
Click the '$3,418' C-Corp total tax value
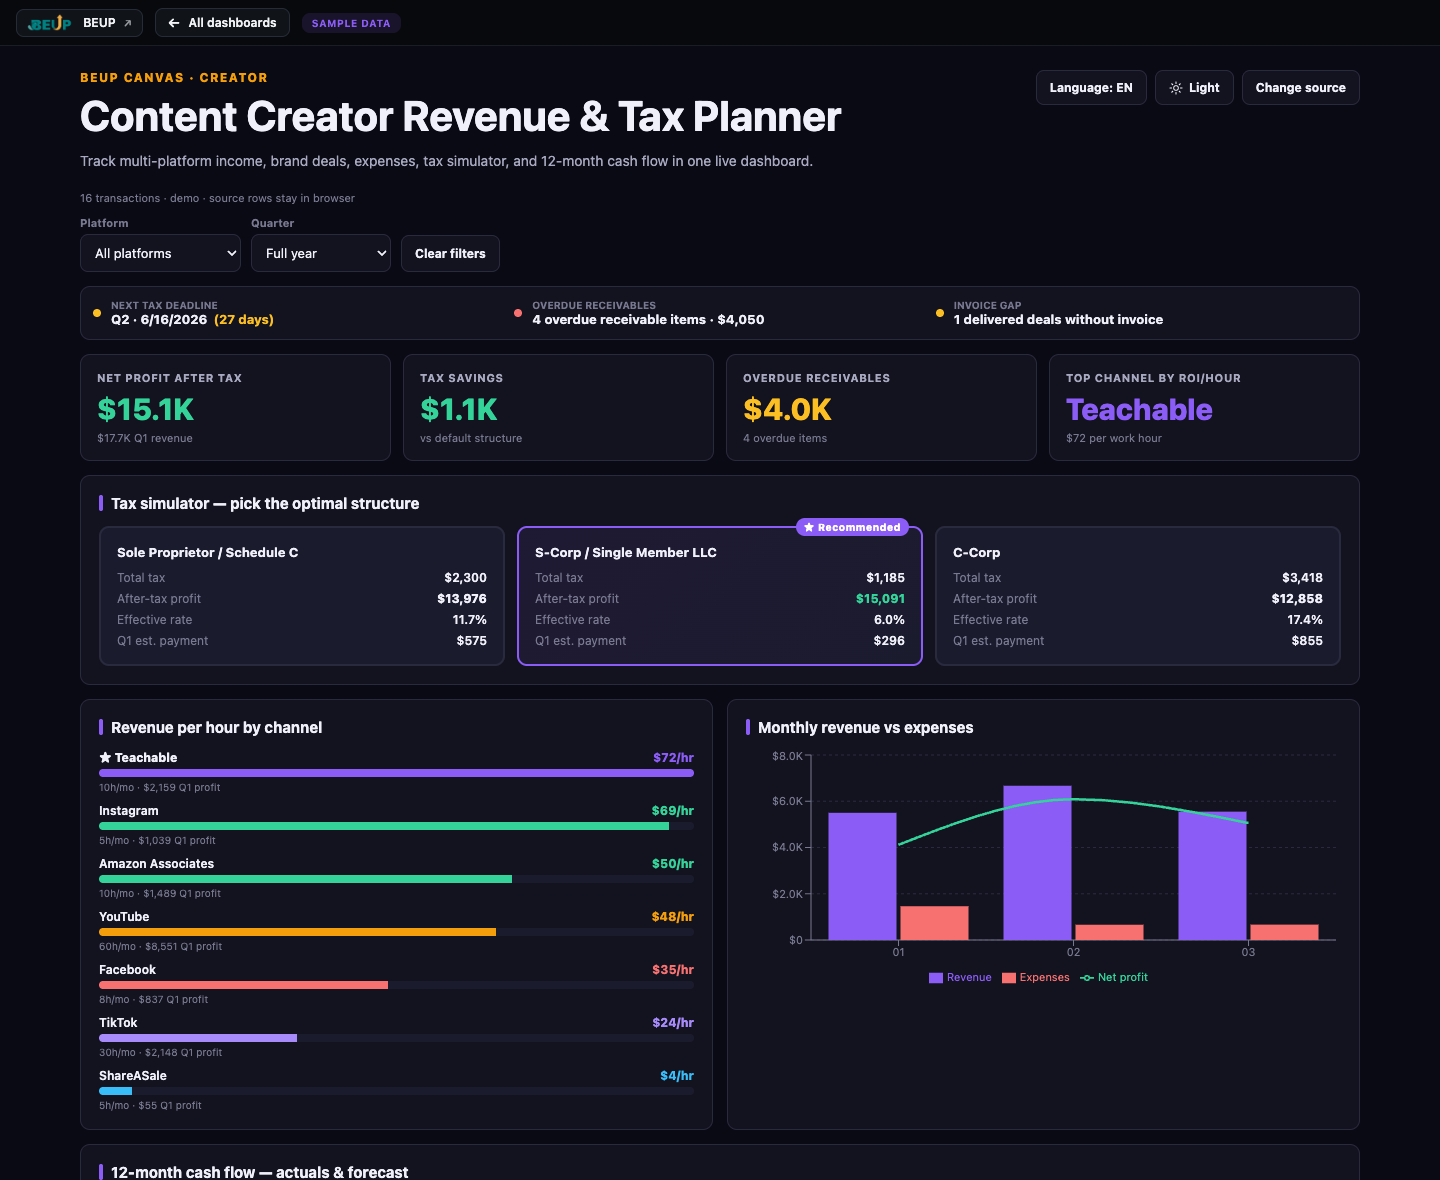pyautogui.click(x=1302, y=578)
